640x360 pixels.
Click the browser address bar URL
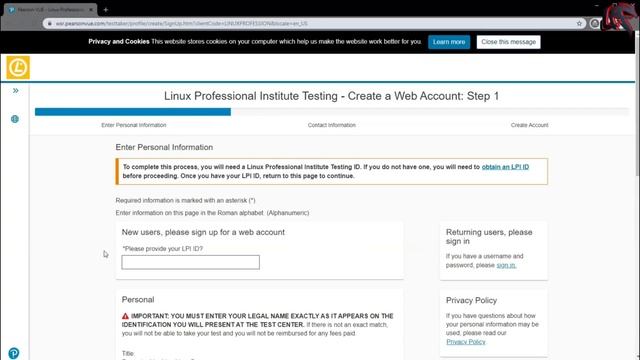182,24
